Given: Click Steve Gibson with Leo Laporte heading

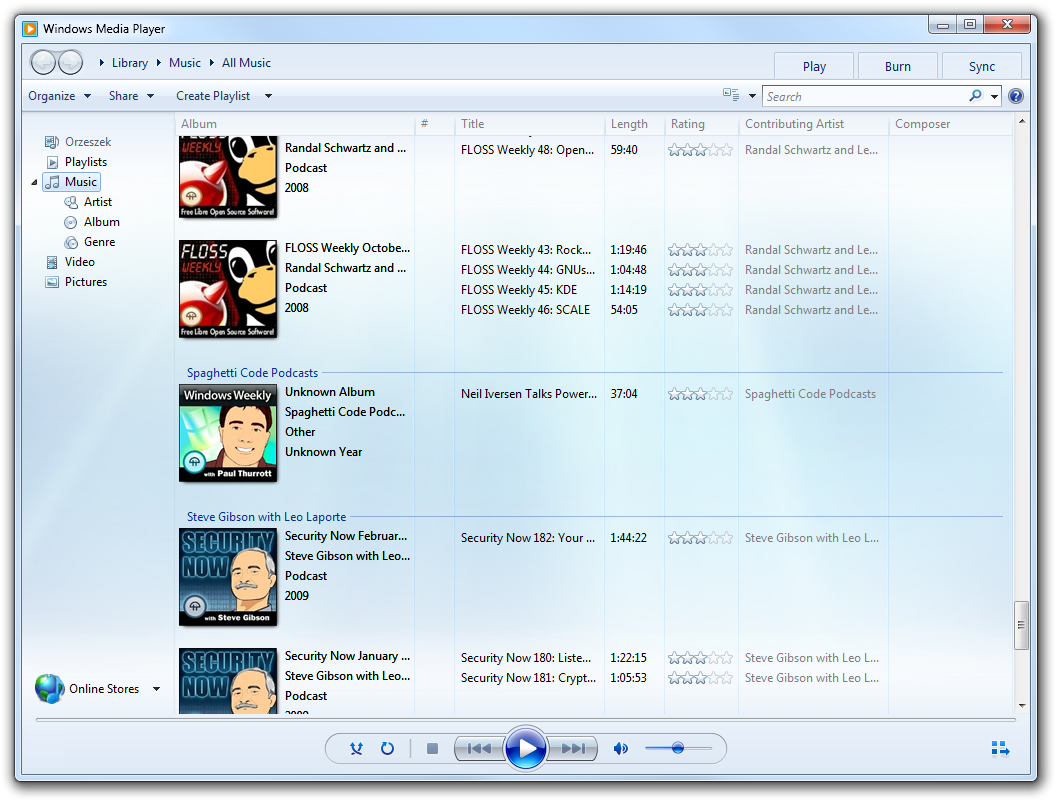Looking at the screenshot, I should click(x=267, y=516).
